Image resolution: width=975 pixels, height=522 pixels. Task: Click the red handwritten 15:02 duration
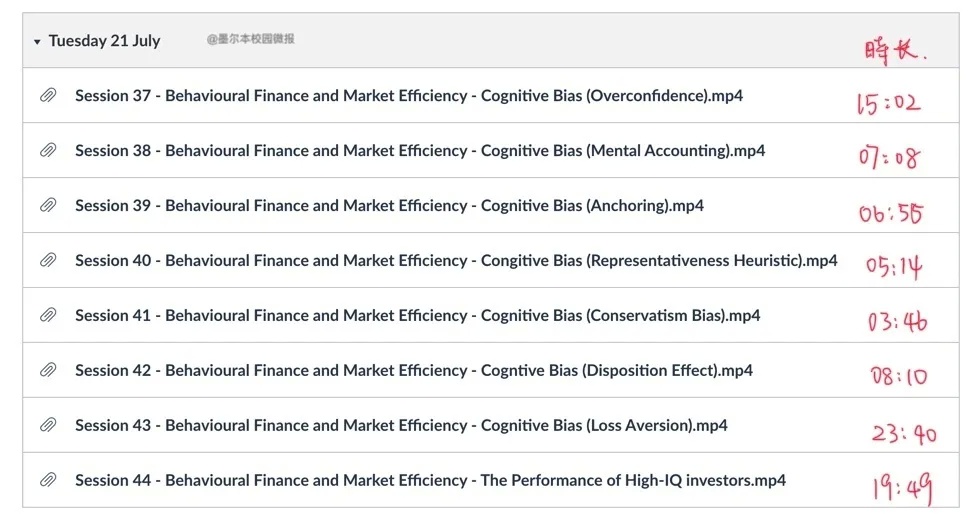889,103
